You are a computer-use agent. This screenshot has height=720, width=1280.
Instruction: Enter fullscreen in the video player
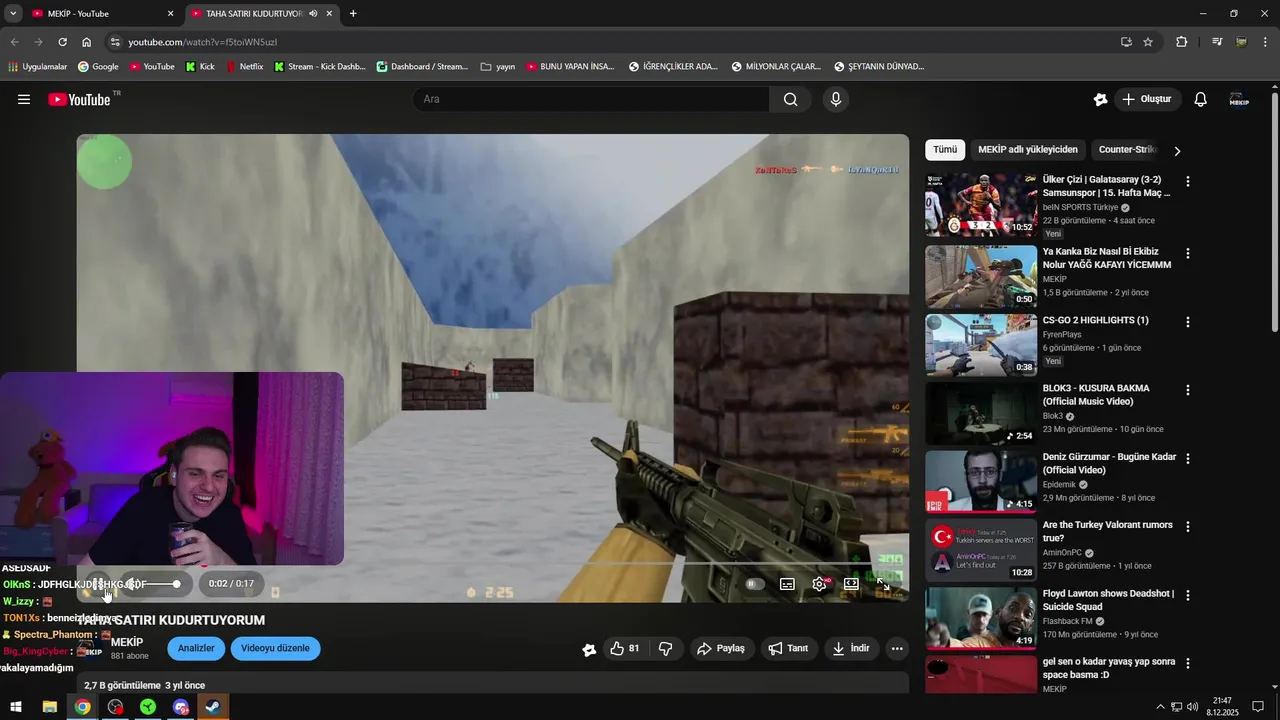883,584
